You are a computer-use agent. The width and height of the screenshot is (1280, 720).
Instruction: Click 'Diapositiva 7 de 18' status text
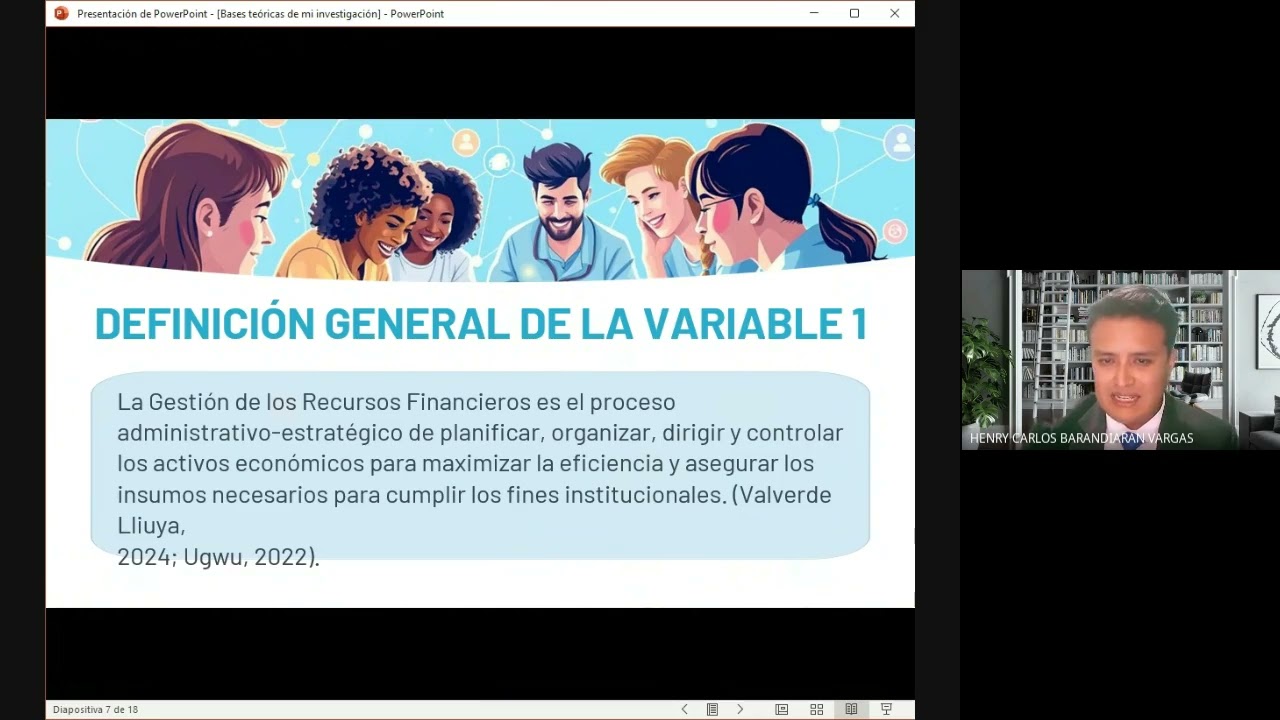(x=96, y=709)
